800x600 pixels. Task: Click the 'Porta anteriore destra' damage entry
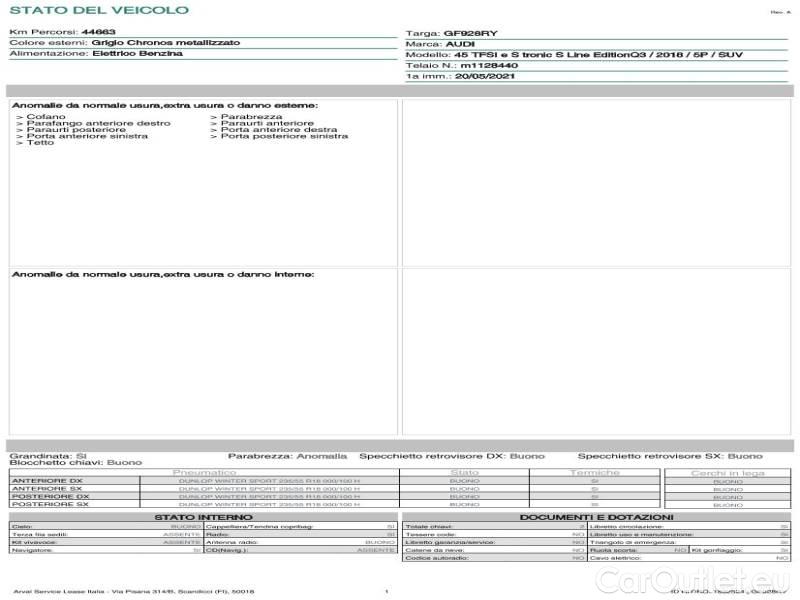pos(279,130)
